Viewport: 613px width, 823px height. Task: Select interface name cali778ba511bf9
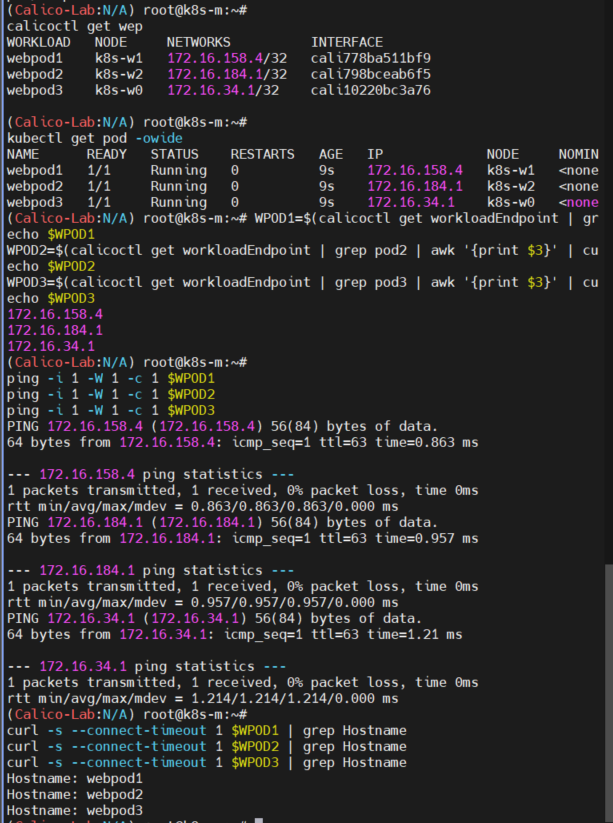371,58
